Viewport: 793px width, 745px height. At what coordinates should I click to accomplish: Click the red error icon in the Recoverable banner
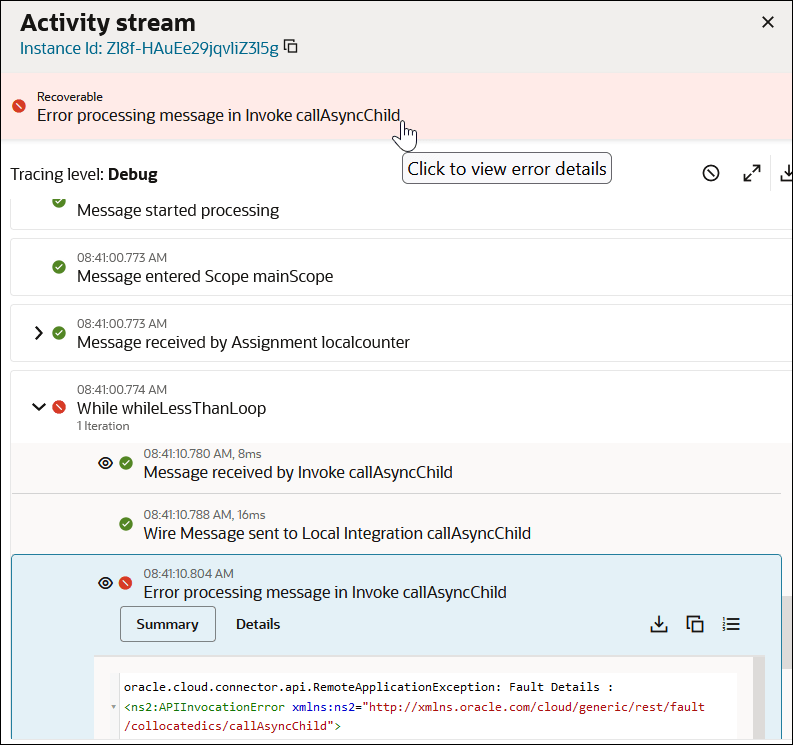click(19, 106)
